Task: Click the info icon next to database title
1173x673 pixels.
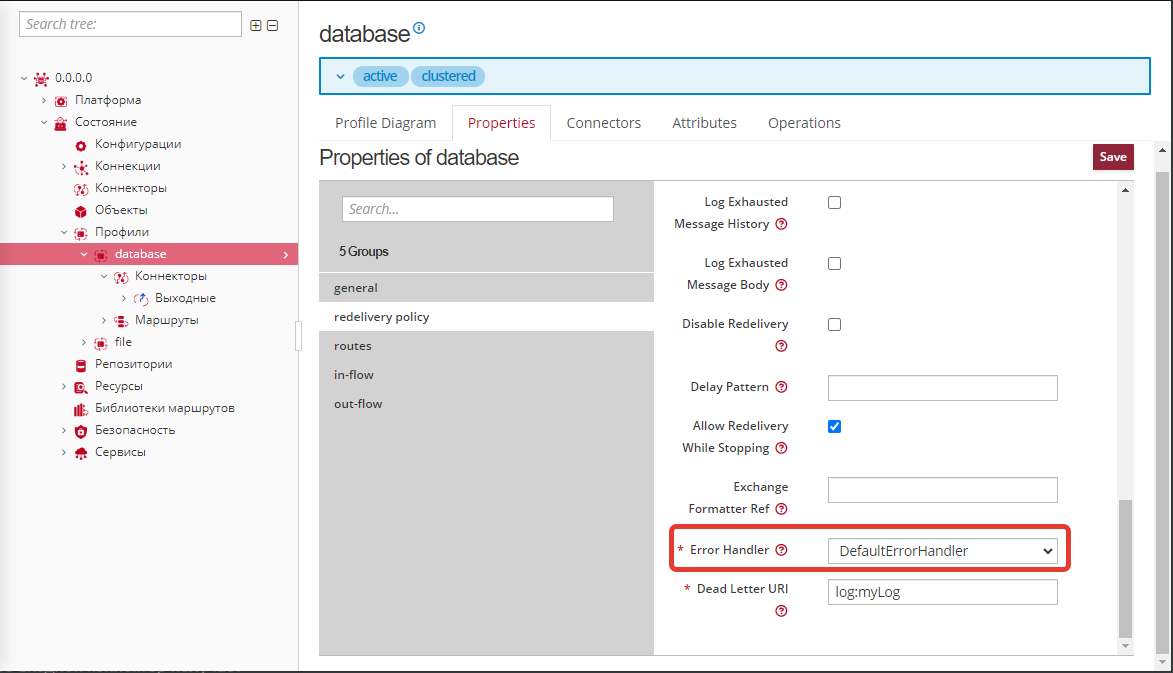Action: point(419,28)
